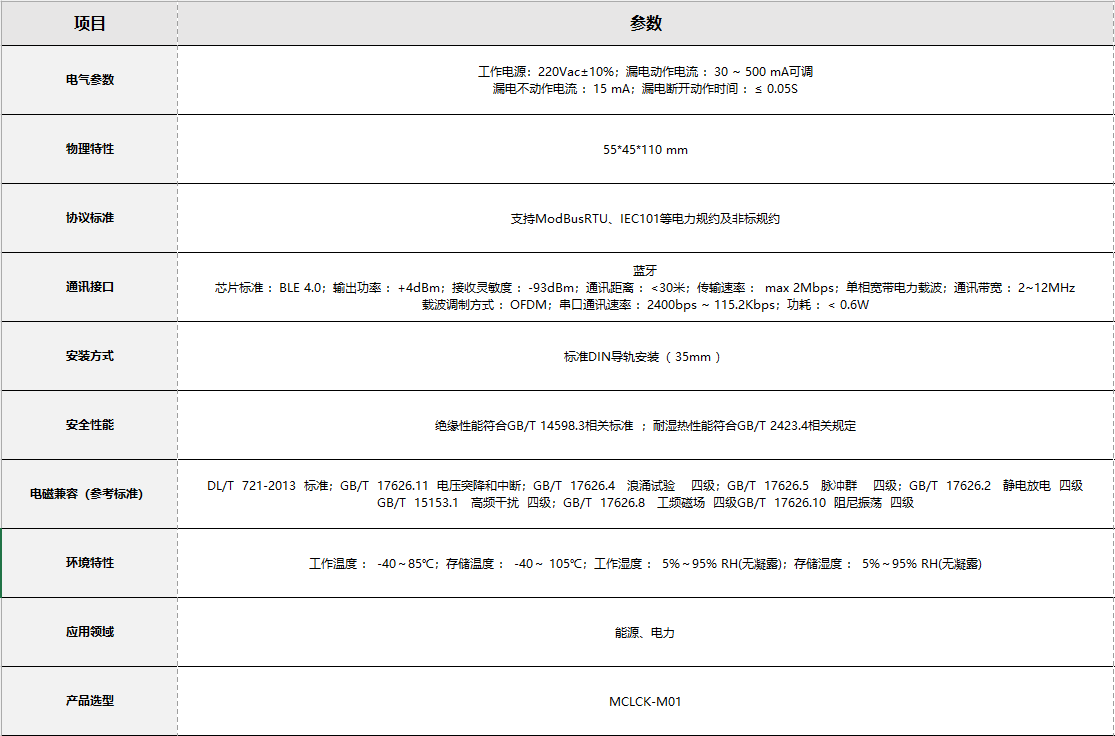The height and width of the screenshot is (736, 1115).
Task: Select the 协议标准 row label
Action: 88,217
